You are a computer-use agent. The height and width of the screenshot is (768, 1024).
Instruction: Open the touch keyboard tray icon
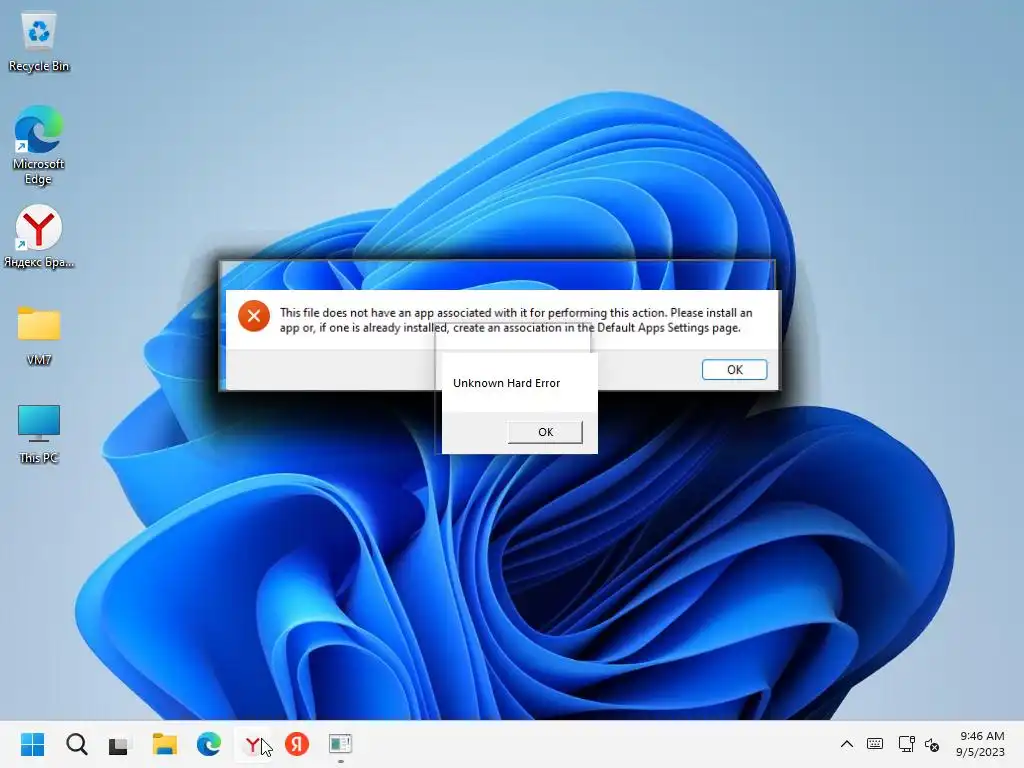click(875, 744)
